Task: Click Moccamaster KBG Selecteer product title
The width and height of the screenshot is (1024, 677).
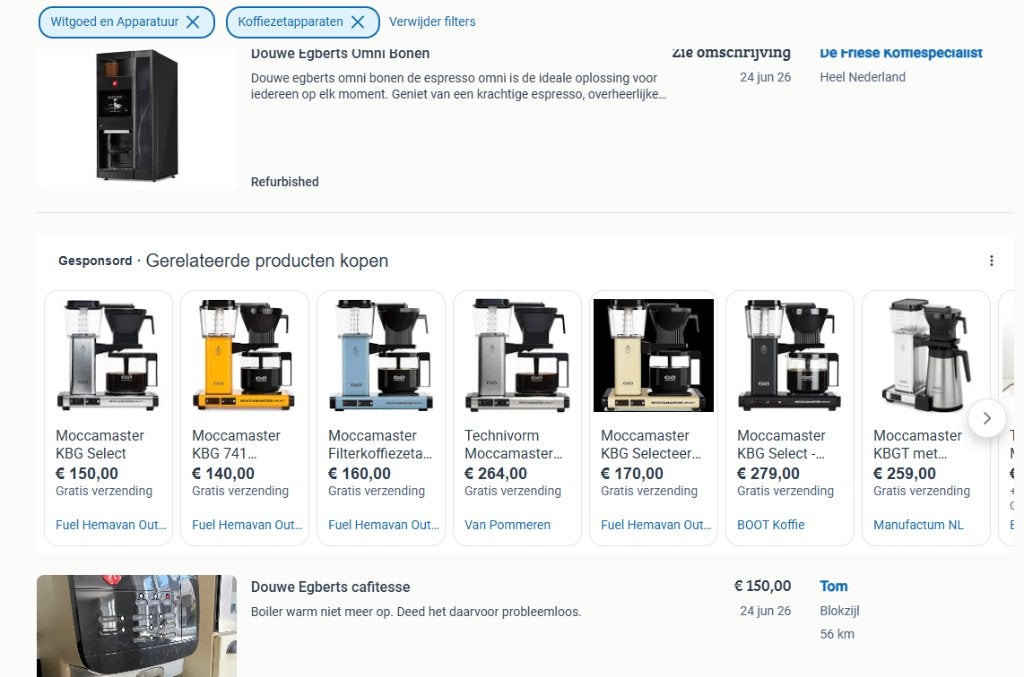Action: (651, 445)
